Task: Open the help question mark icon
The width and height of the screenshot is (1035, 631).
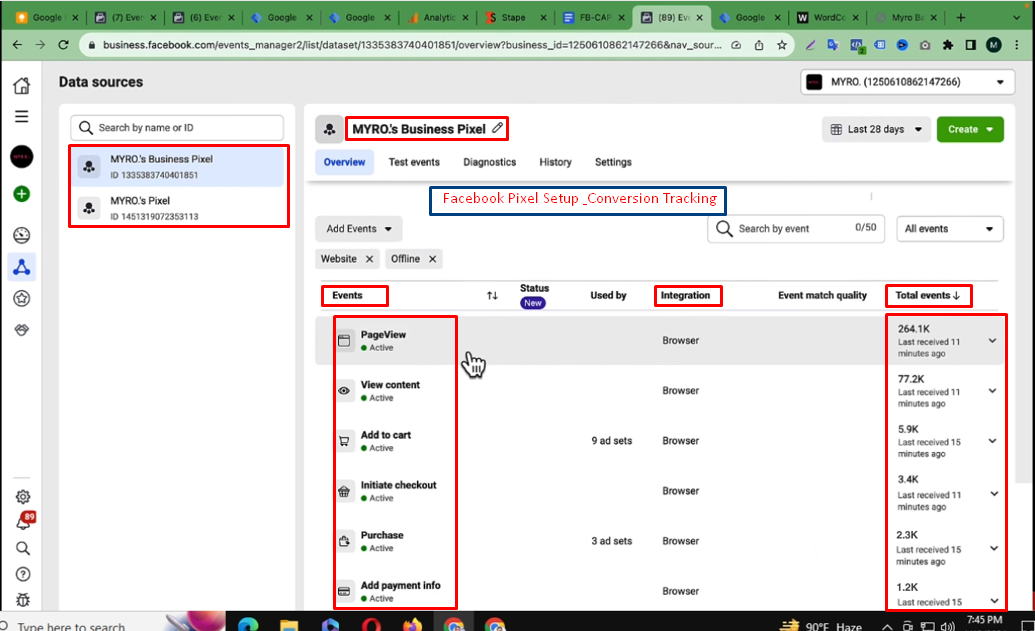Action: [22, 574]
